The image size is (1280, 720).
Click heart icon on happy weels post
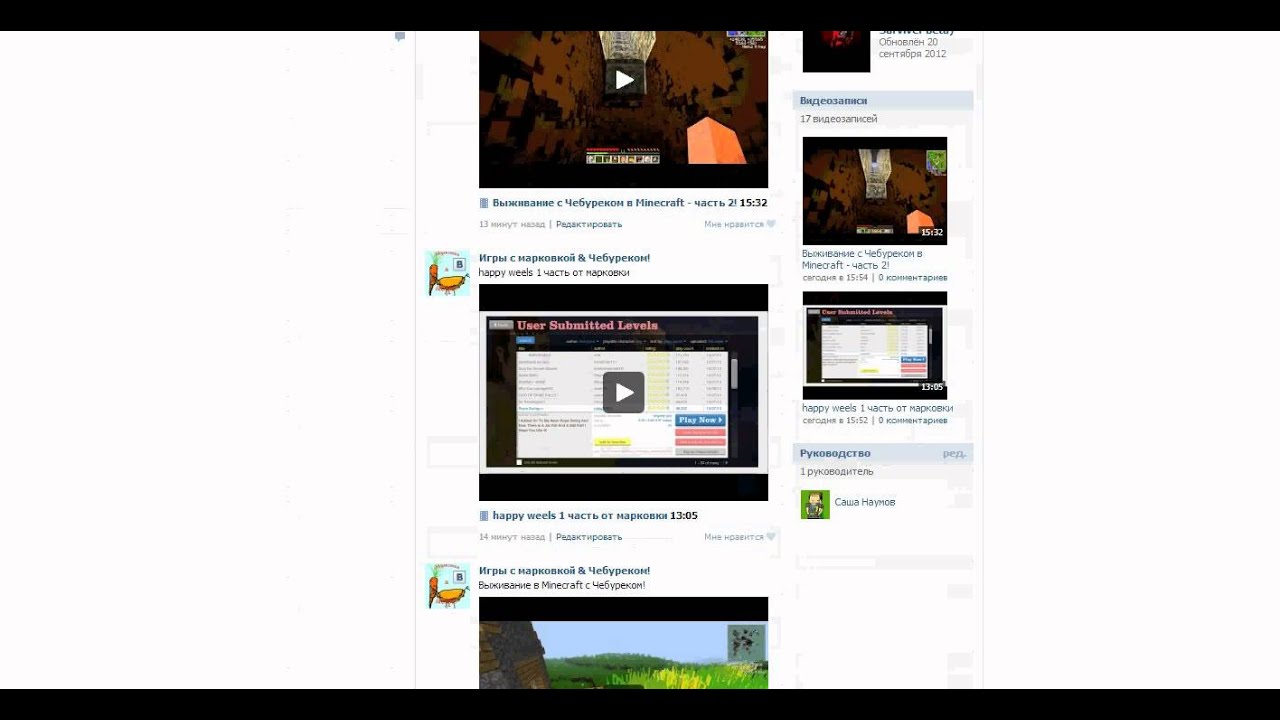(x=771, y=537)
